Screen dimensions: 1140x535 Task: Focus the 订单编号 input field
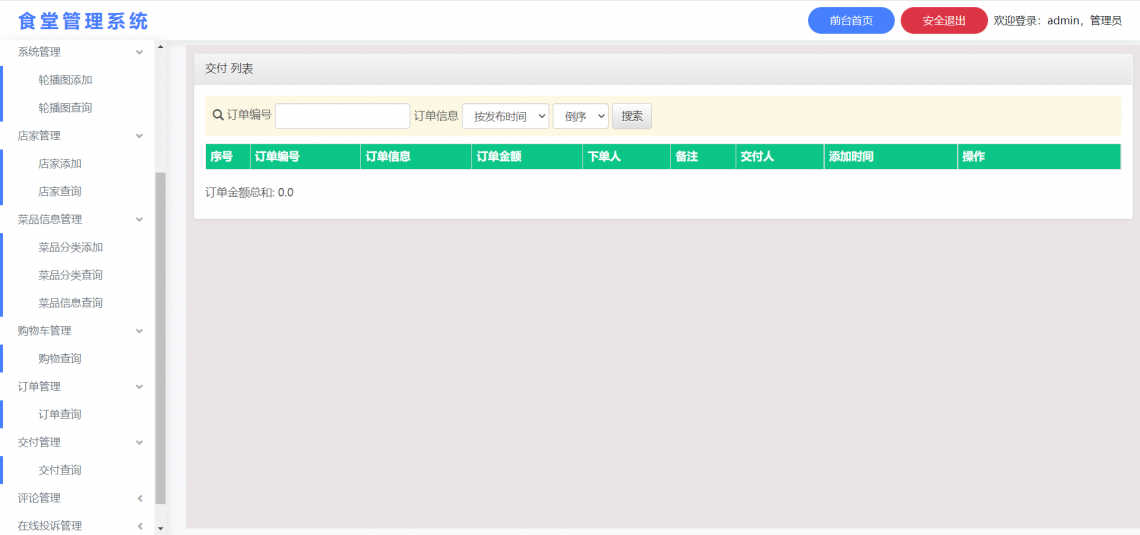click(x=342, y=116)
